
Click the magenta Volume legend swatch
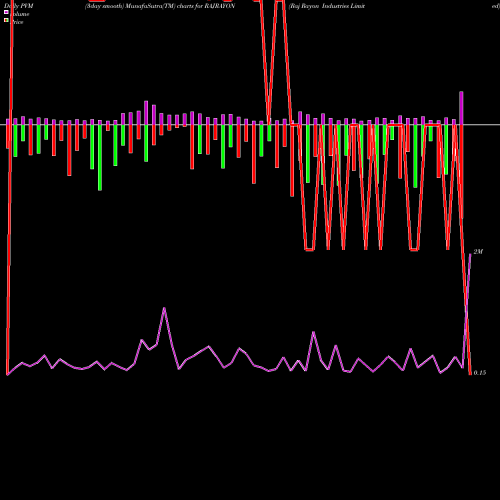(x=6, y=12)
